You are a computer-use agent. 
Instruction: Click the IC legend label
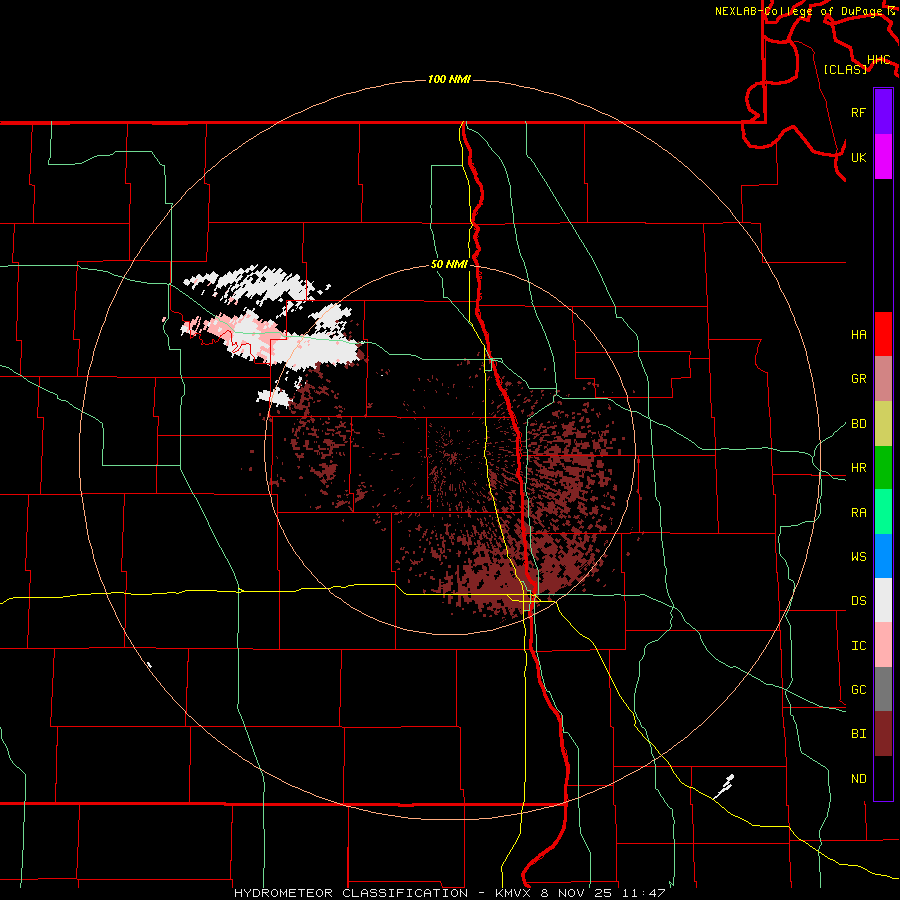859,646
